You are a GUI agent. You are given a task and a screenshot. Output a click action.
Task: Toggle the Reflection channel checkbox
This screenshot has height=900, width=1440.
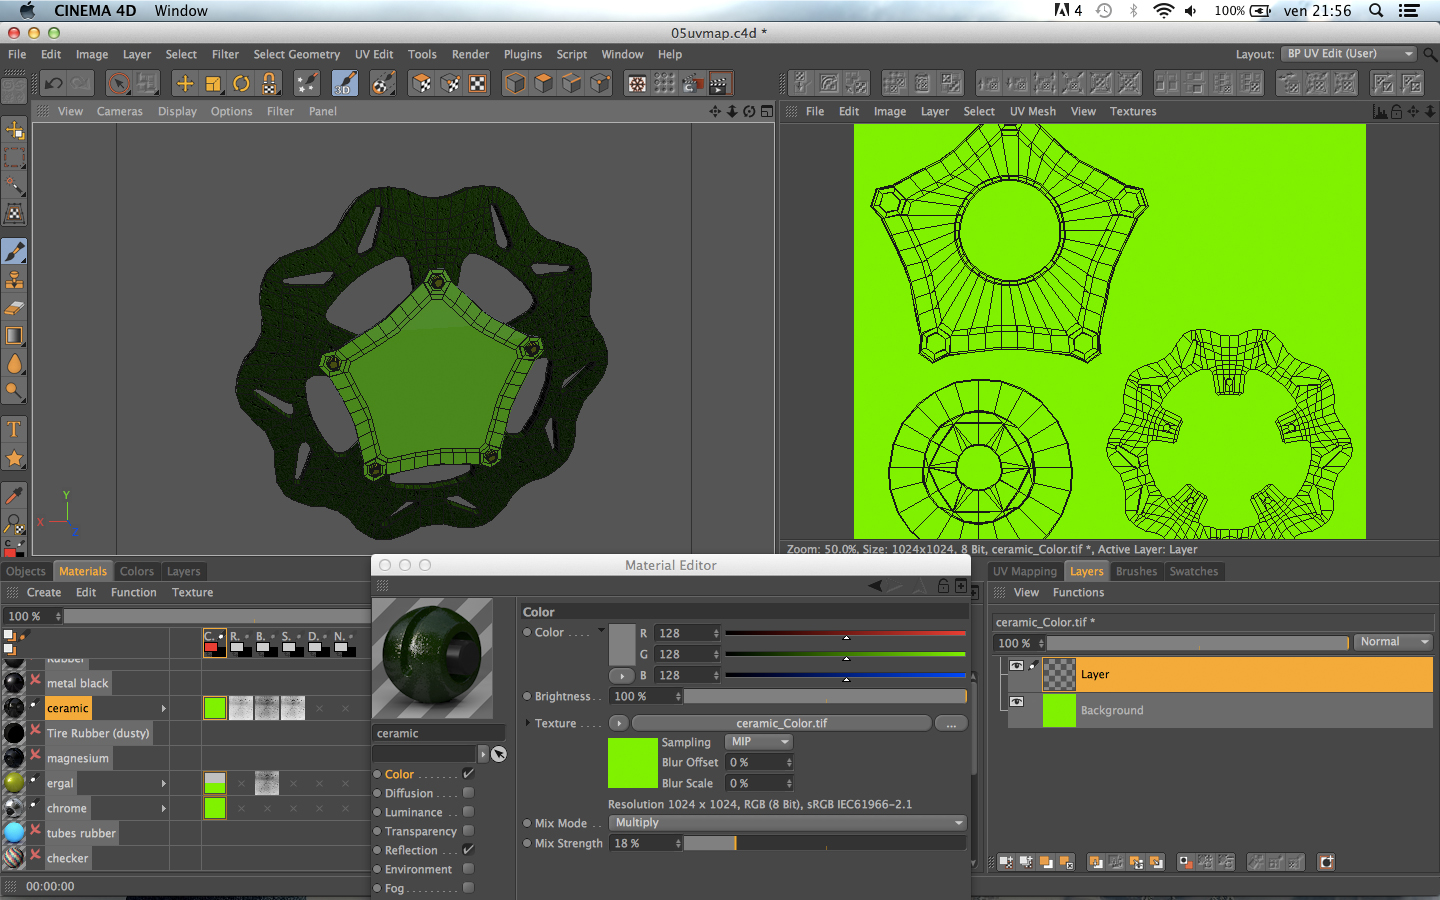(468, 850)
